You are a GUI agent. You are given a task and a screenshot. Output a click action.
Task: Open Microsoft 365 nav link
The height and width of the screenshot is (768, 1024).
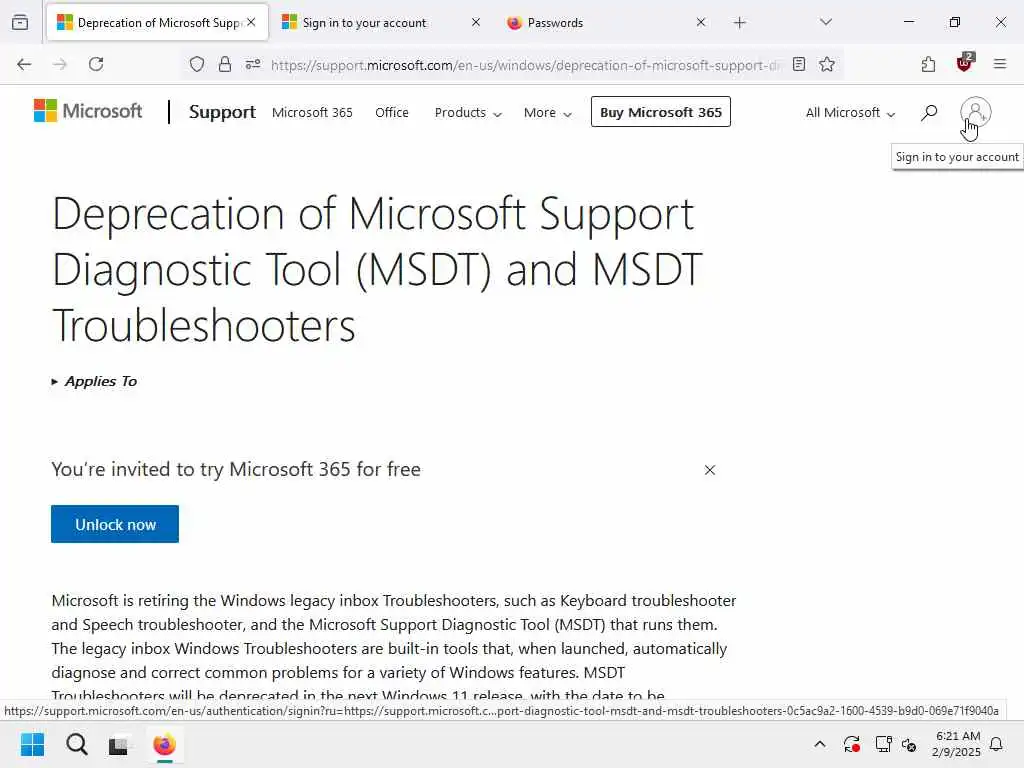(312, 112)
